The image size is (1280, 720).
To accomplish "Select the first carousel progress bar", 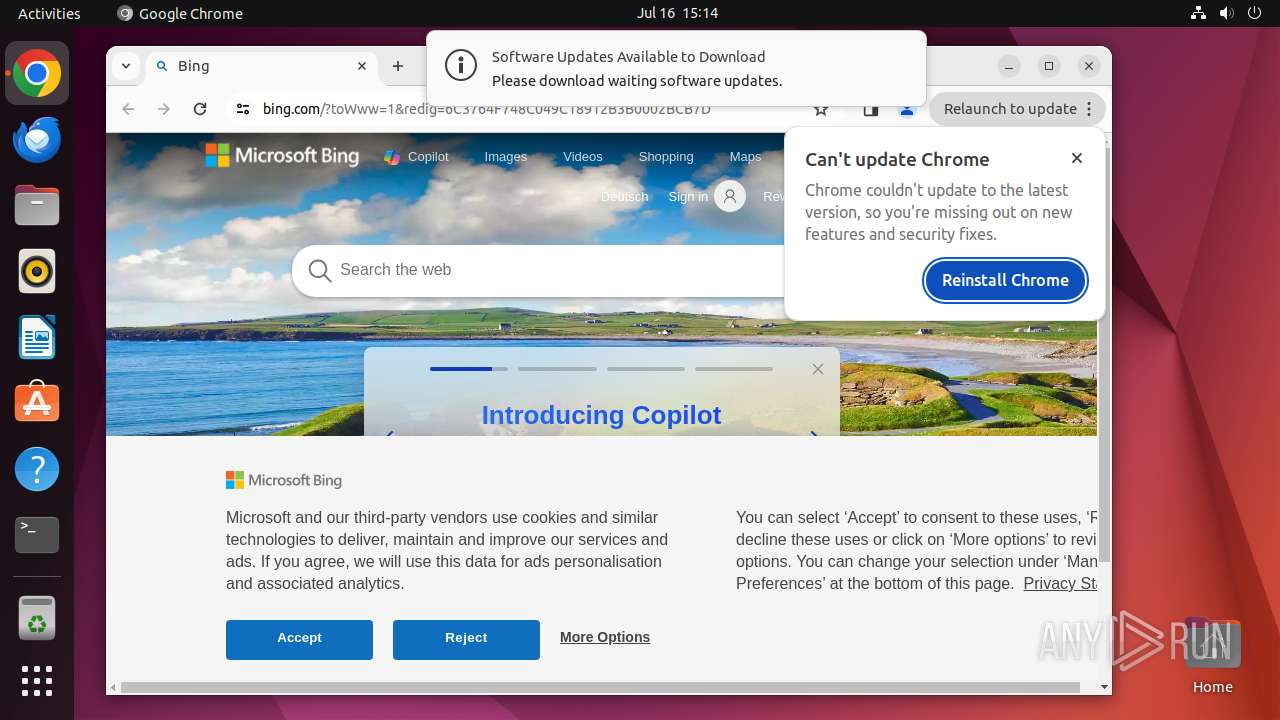I will pyautogui.click(x=469, y=369).
